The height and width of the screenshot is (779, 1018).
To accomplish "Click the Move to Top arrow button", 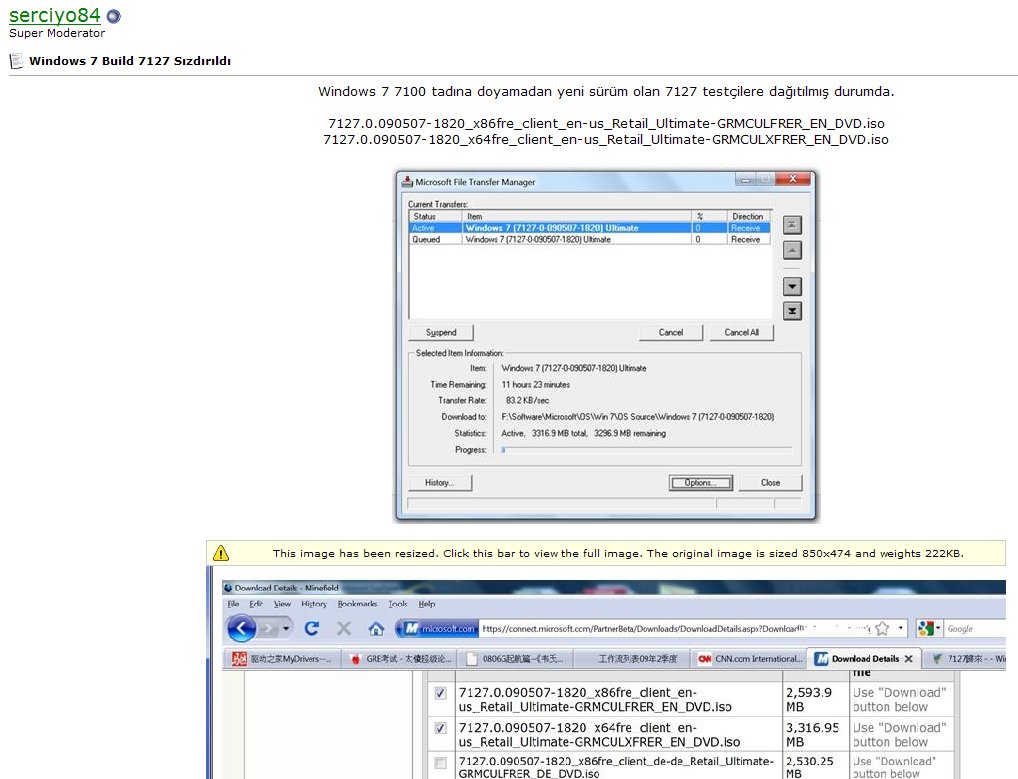I will click(792, 225).
